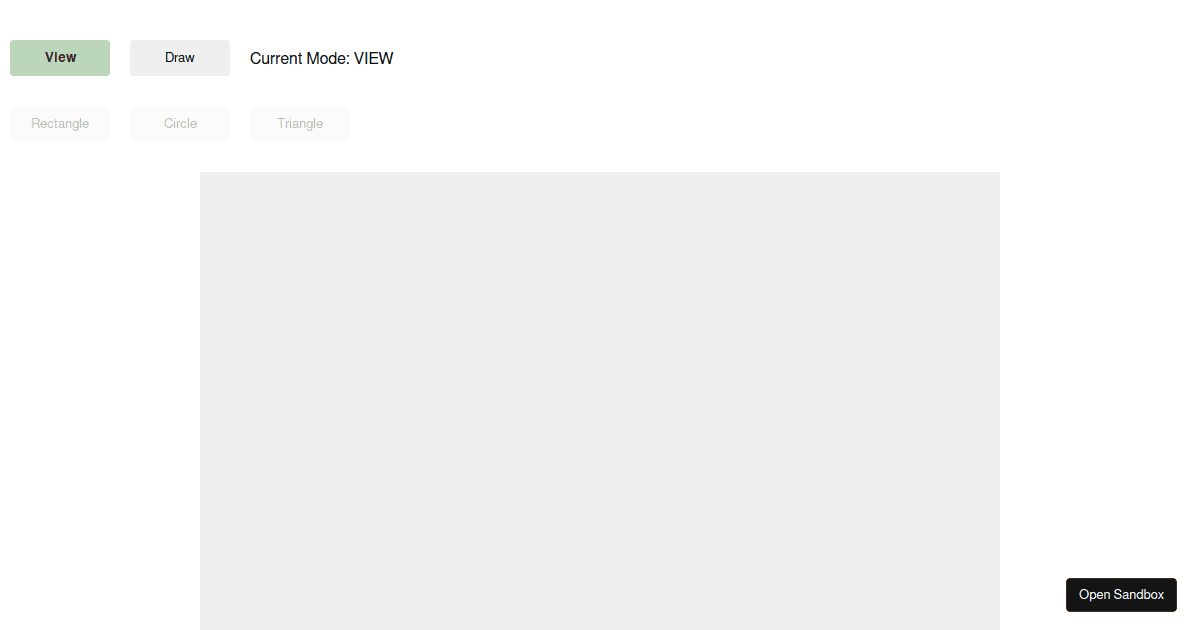
Task: Focus the empty canvas area
Action: click(x=600, y=401)
